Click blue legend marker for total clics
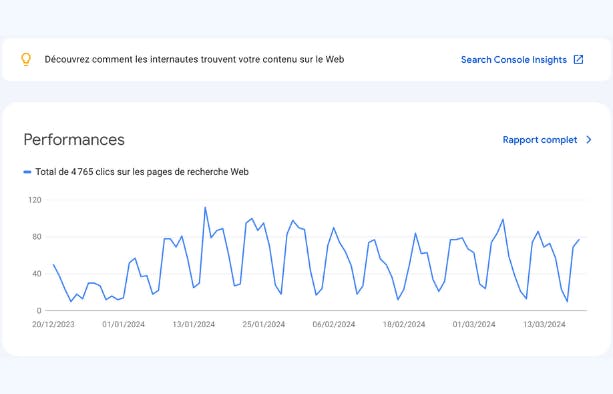Screen dimensions: 613x394 [x=27, y=172]
